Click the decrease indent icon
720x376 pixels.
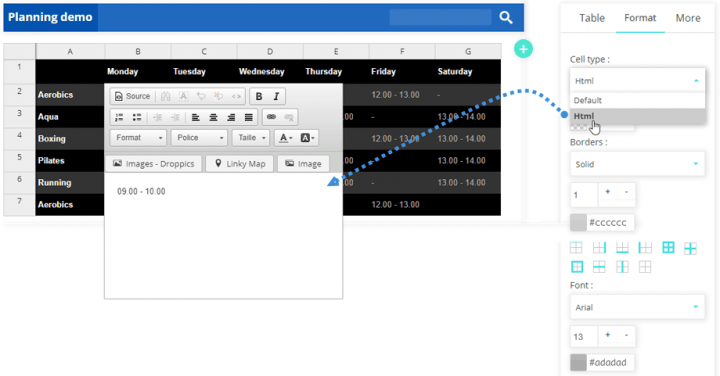(158, 117)
